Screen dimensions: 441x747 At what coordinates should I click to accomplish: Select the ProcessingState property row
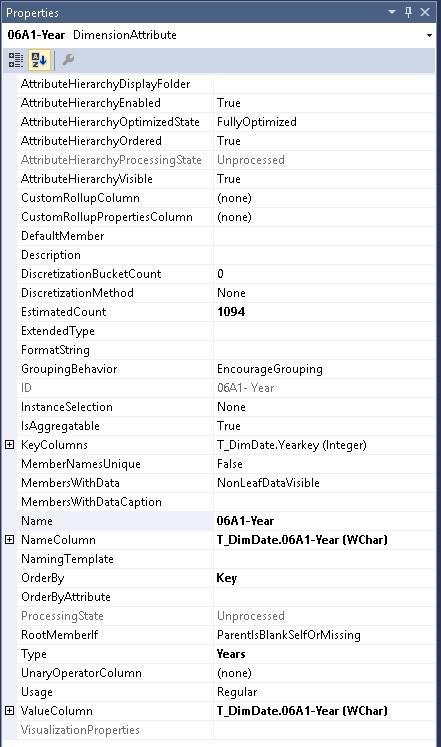pyautogui.click(x=226, y=616)
